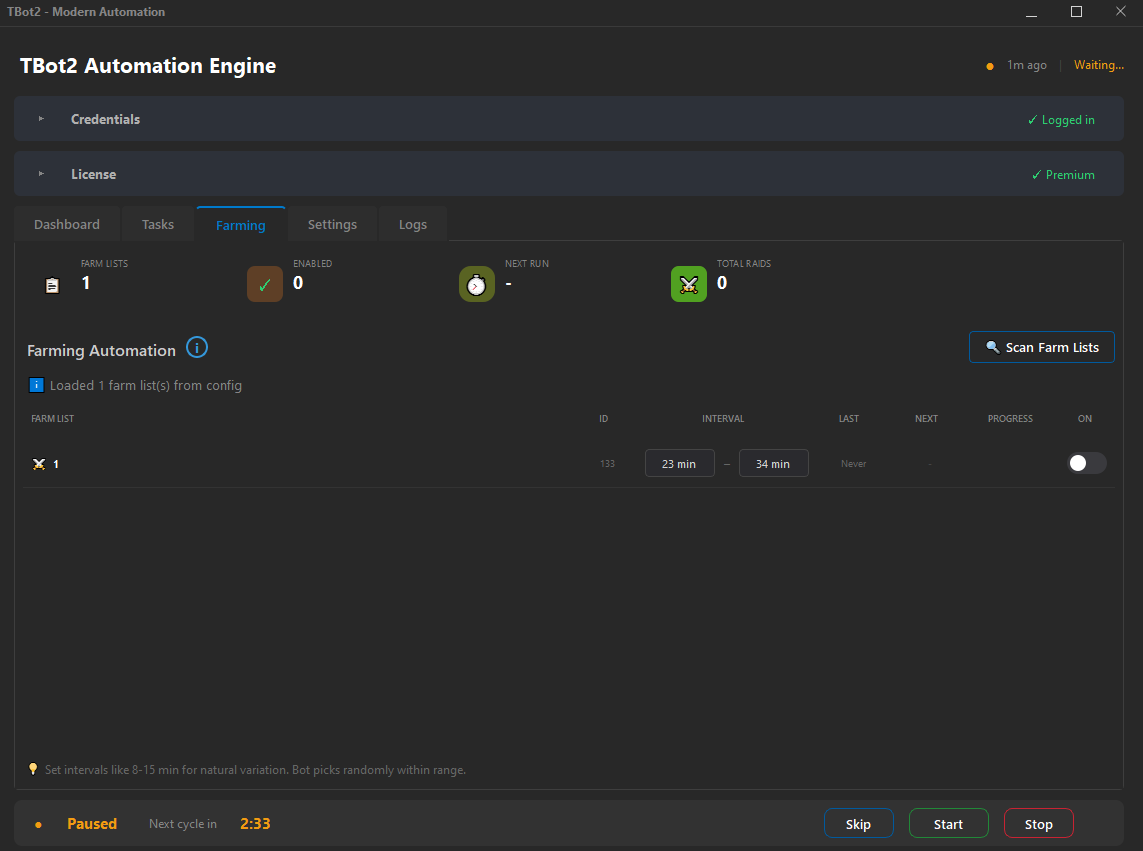Switch to the Settings tab
This screenshot has width=1143, height=851.
click(x=332, y=224)
